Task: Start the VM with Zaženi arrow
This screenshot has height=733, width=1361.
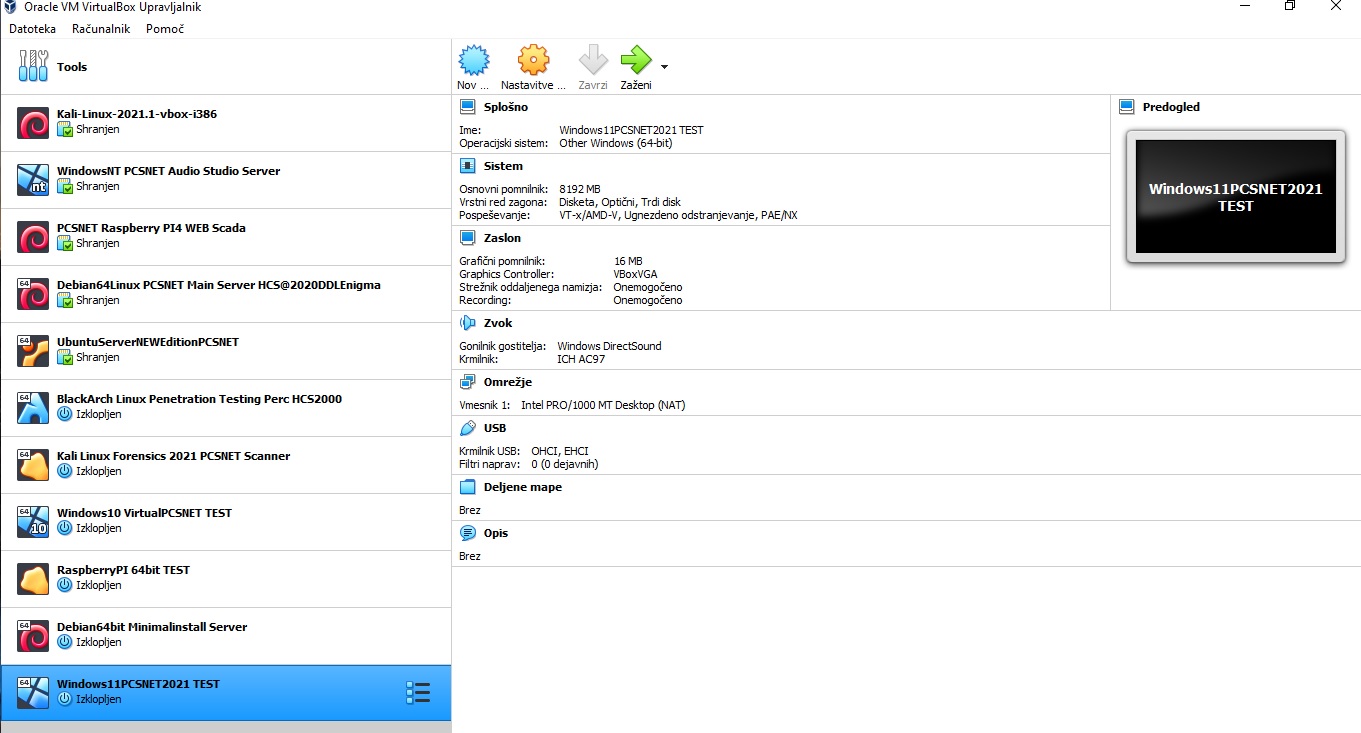Action: 635,60
